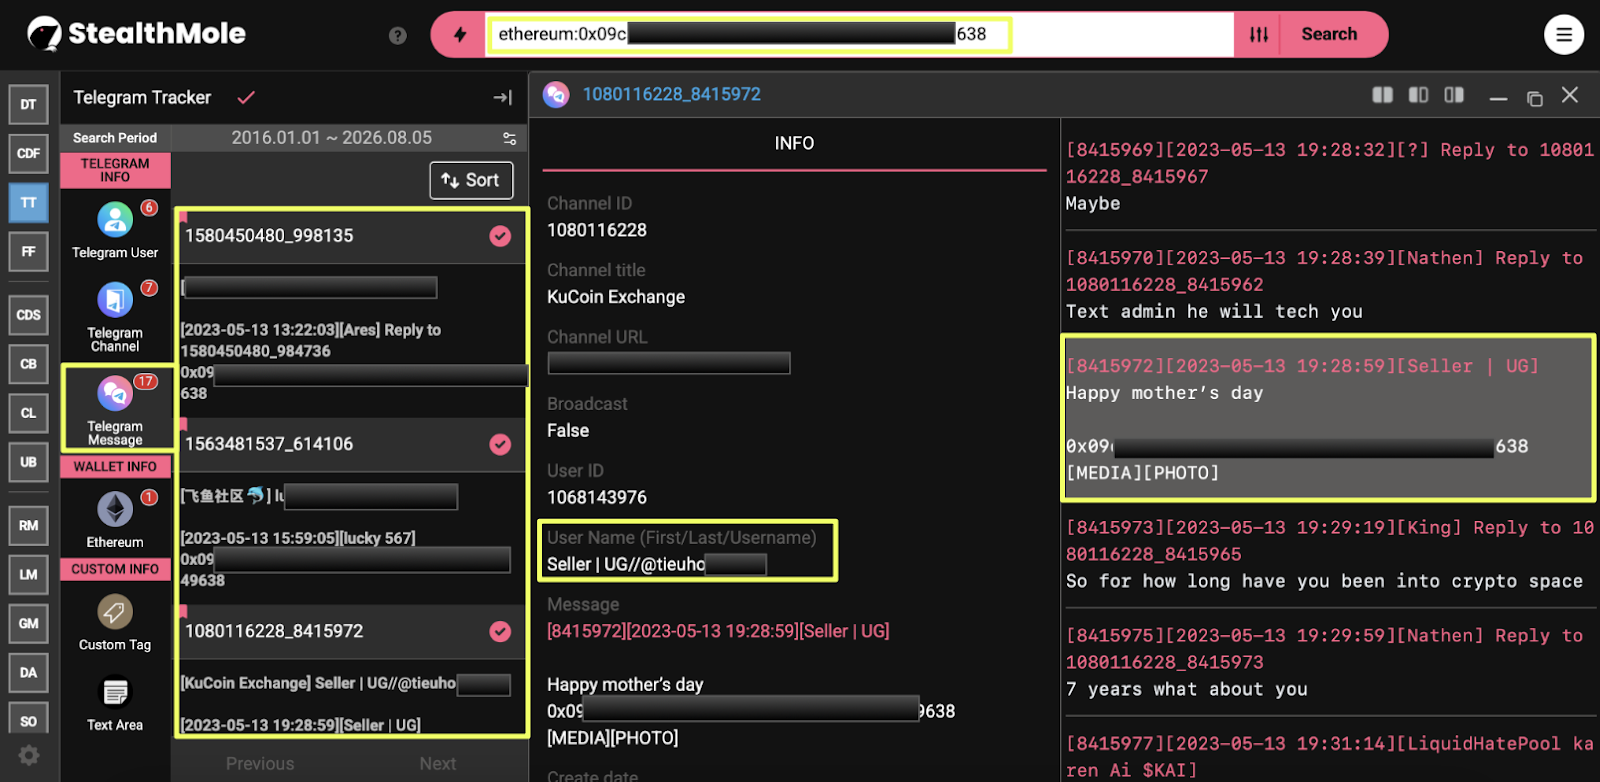Open the Text Area panel
This screenshot has height=782, width=1600.
tap(115, 704)
